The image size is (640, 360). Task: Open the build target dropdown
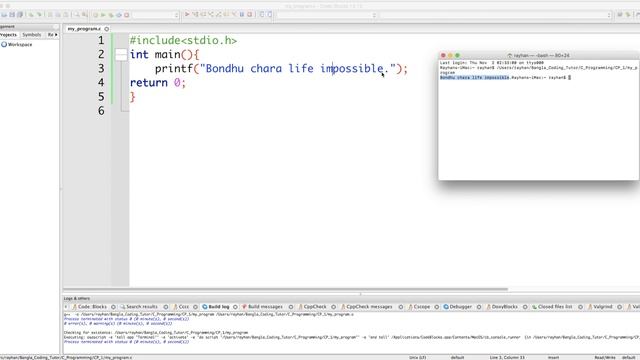tap(156, 15)
